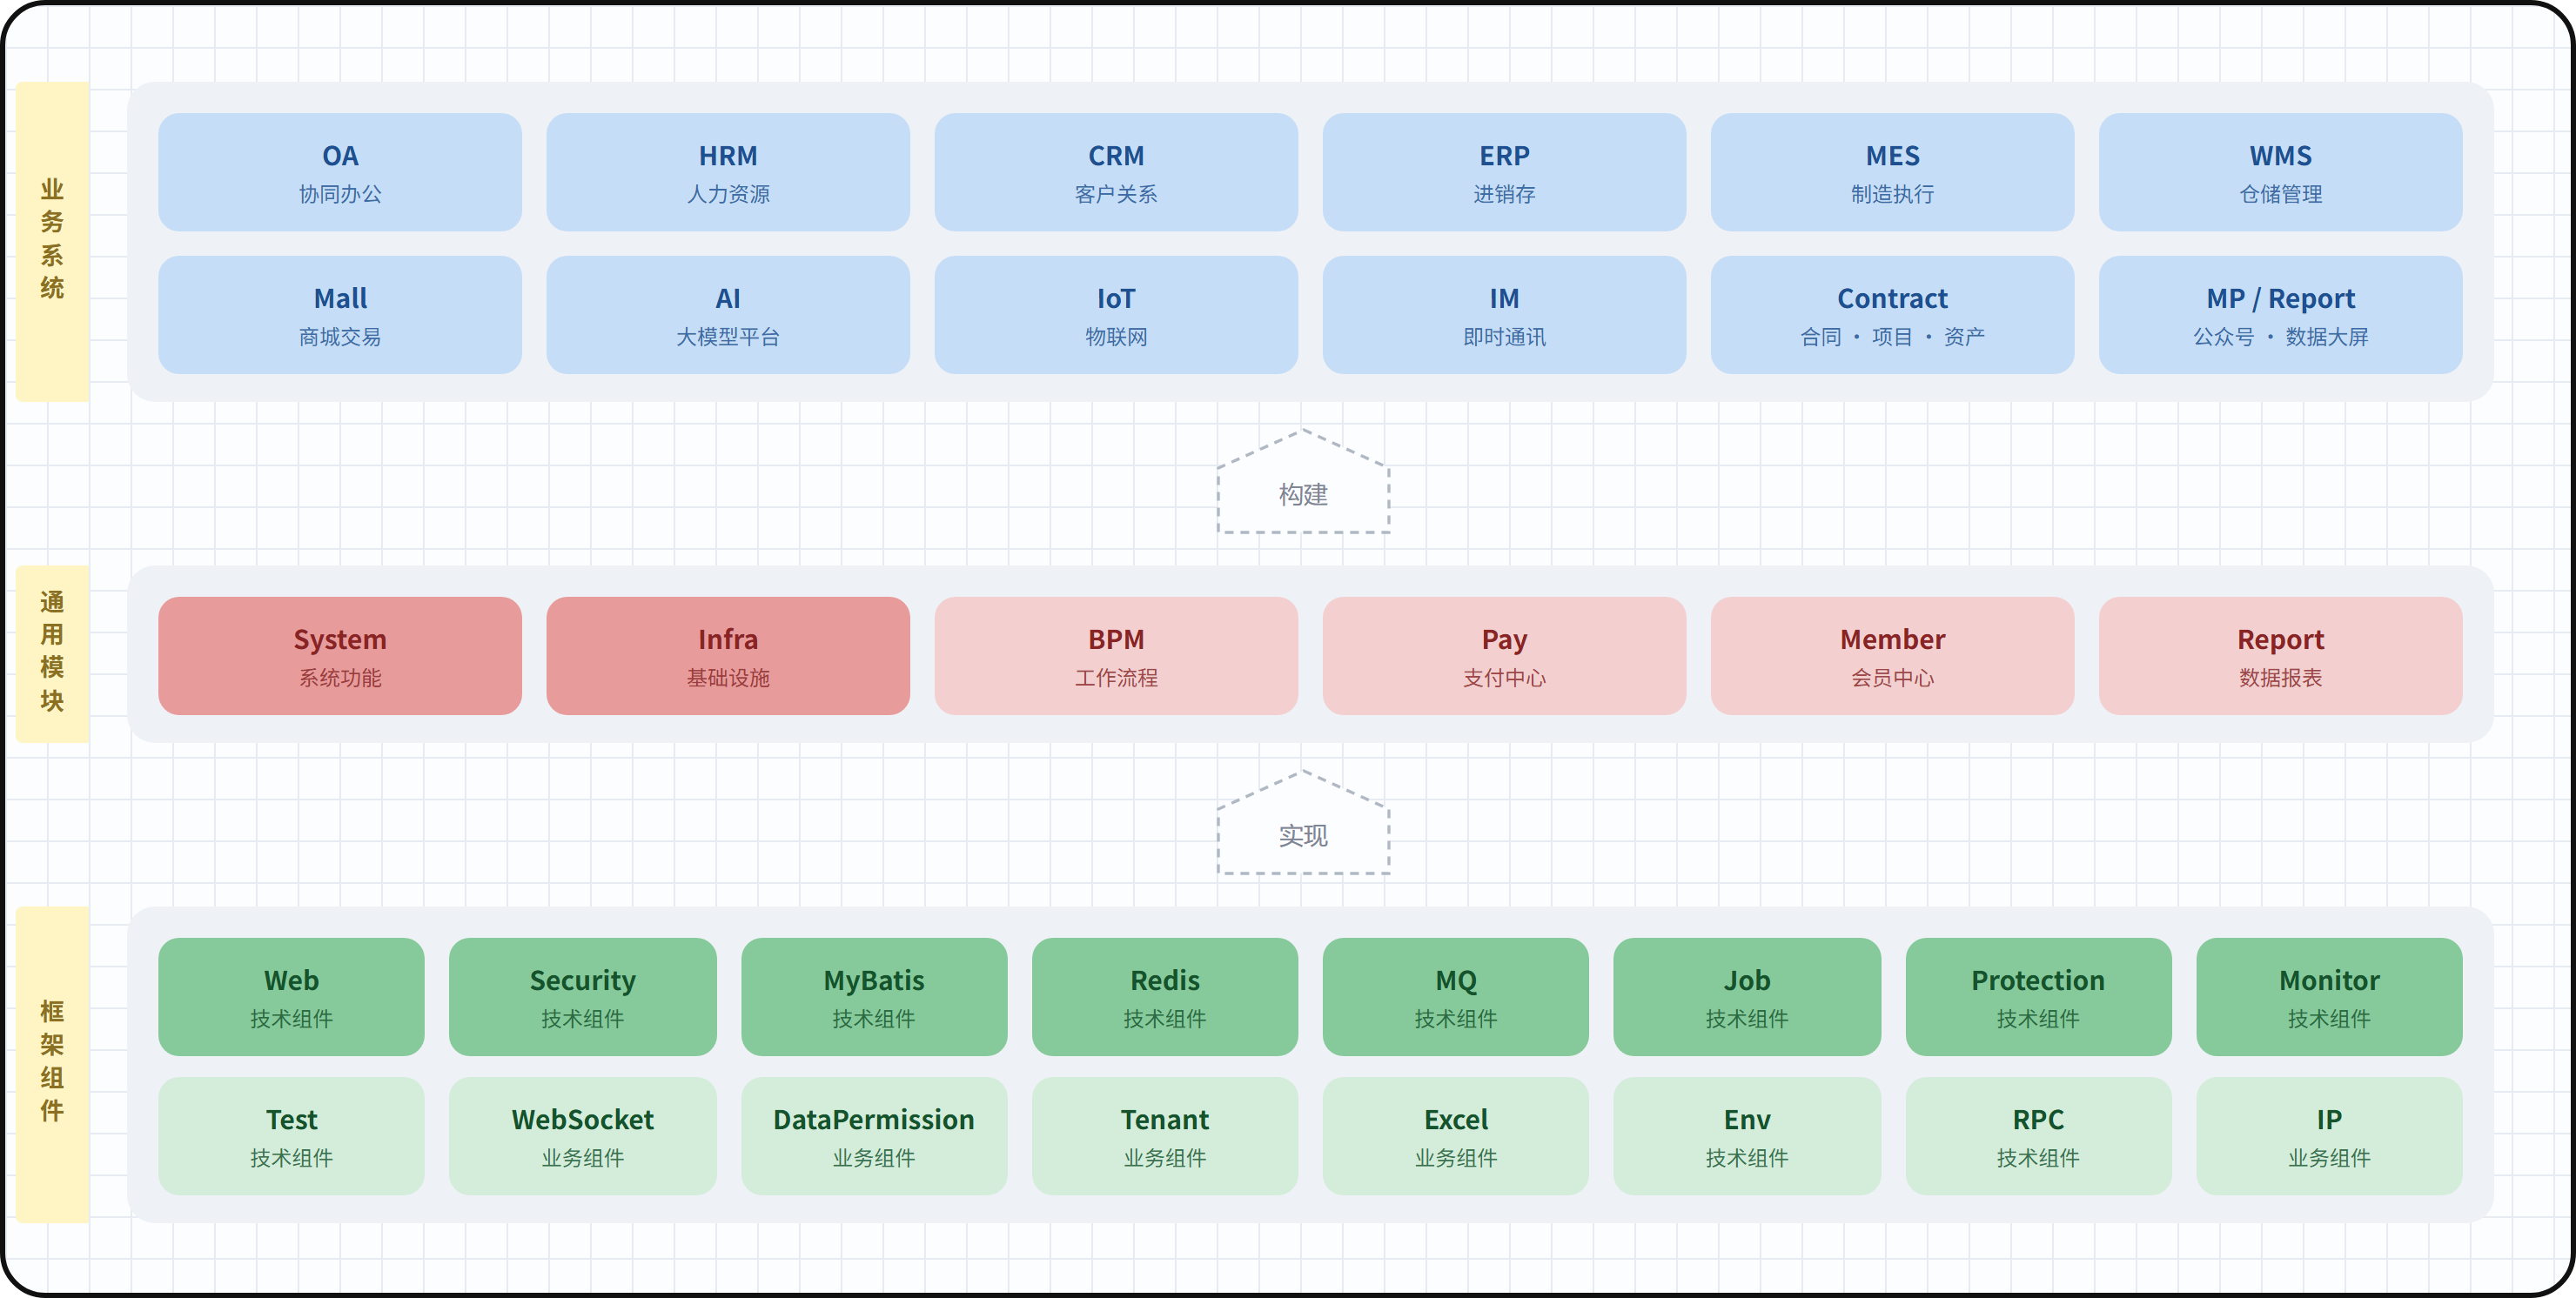Click the Protection component block
The image size is (2576, 1298).
point(2038,997)
